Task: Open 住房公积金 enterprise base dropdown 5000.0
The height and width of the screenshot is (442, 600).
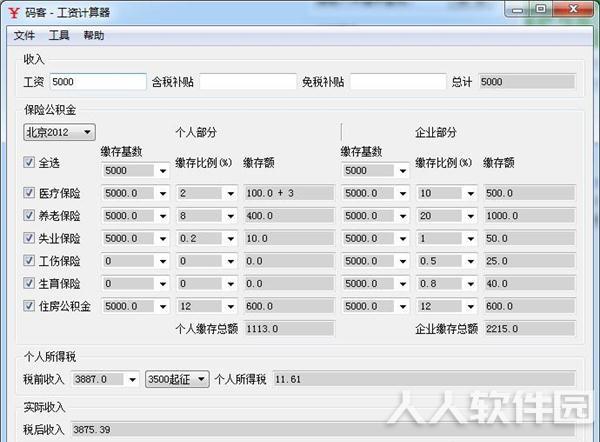Action: tap(375, 306)
